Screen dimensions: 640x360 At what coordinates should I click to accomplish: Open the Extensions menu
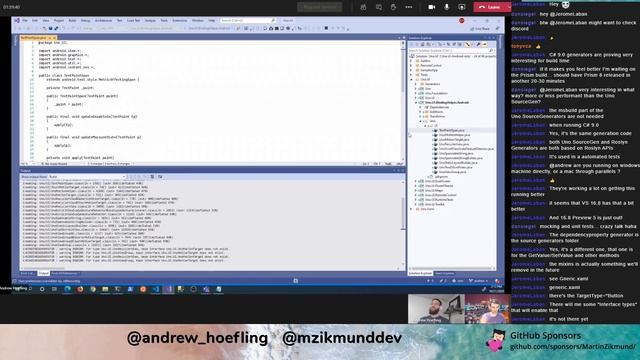pyautogui.click(x=180, y=20)
